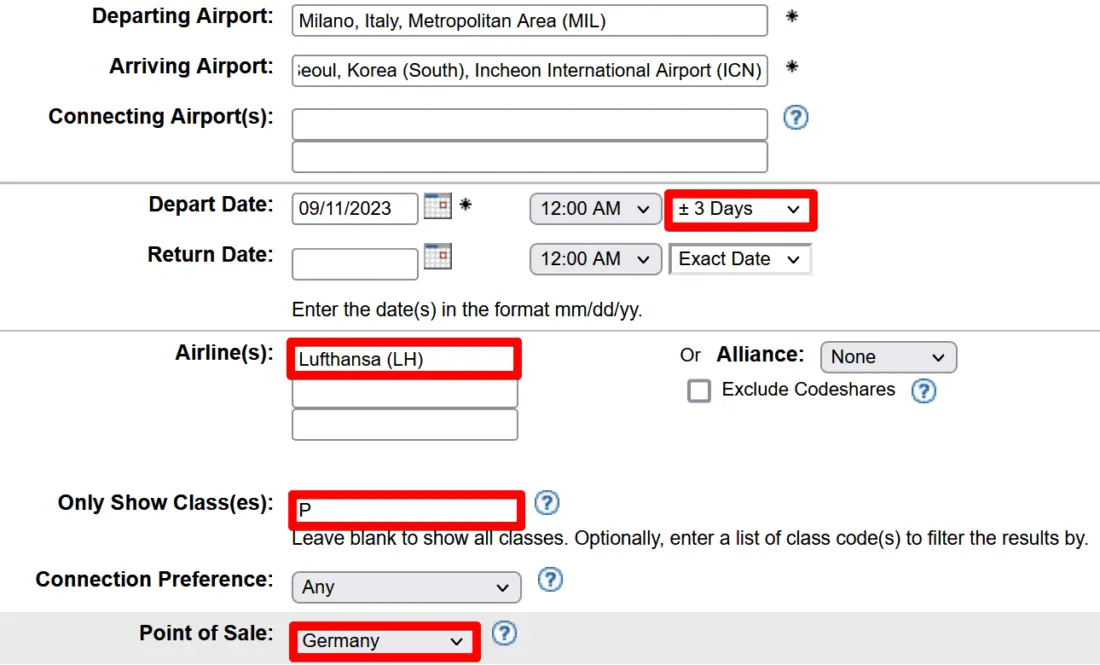Open the ± 3 Days range dropdown
Viewport: 1100px width, 665px height.
tap(739, 209)
